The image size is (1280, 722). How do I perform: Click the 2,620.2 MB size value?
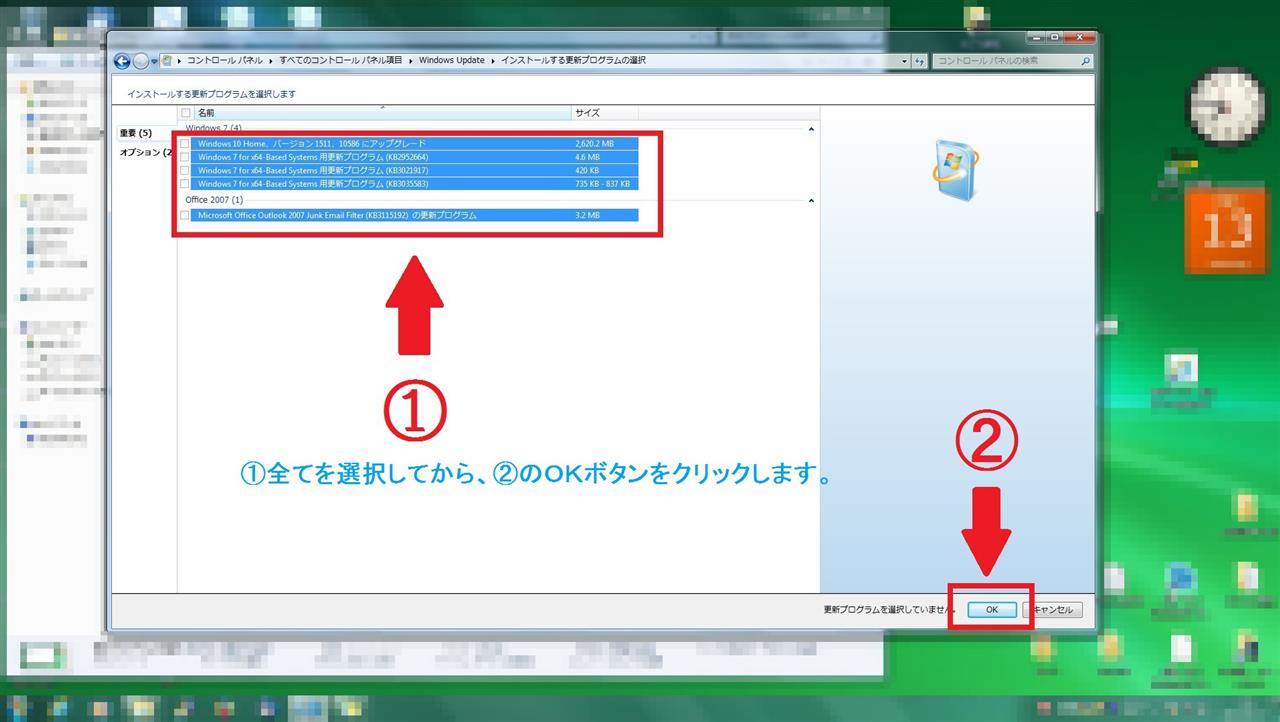(595, 144)
